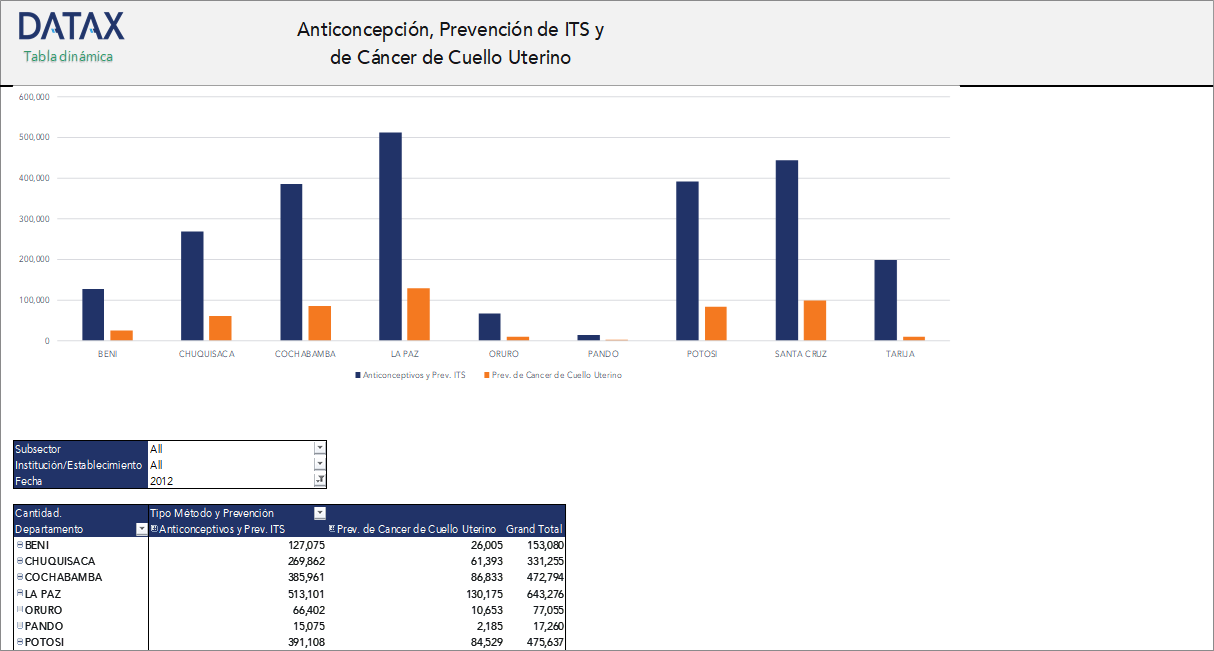Collapse the BENI row group
The width and height of the screenshot is (1214, 651).
(20, 545)
